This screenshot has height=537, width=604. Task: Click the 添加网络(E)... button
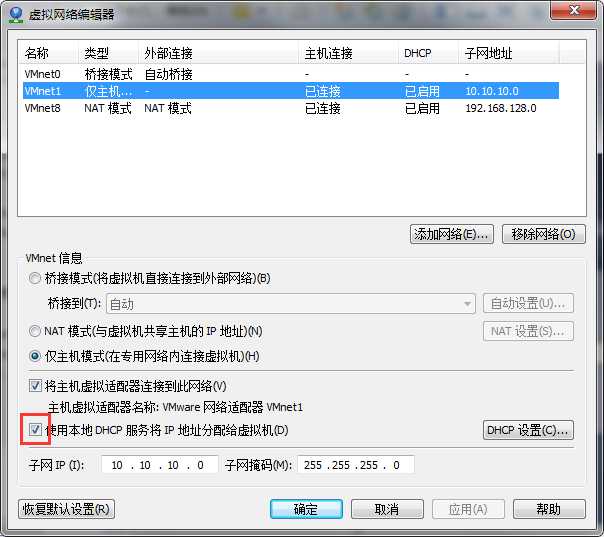pos(451,234)
